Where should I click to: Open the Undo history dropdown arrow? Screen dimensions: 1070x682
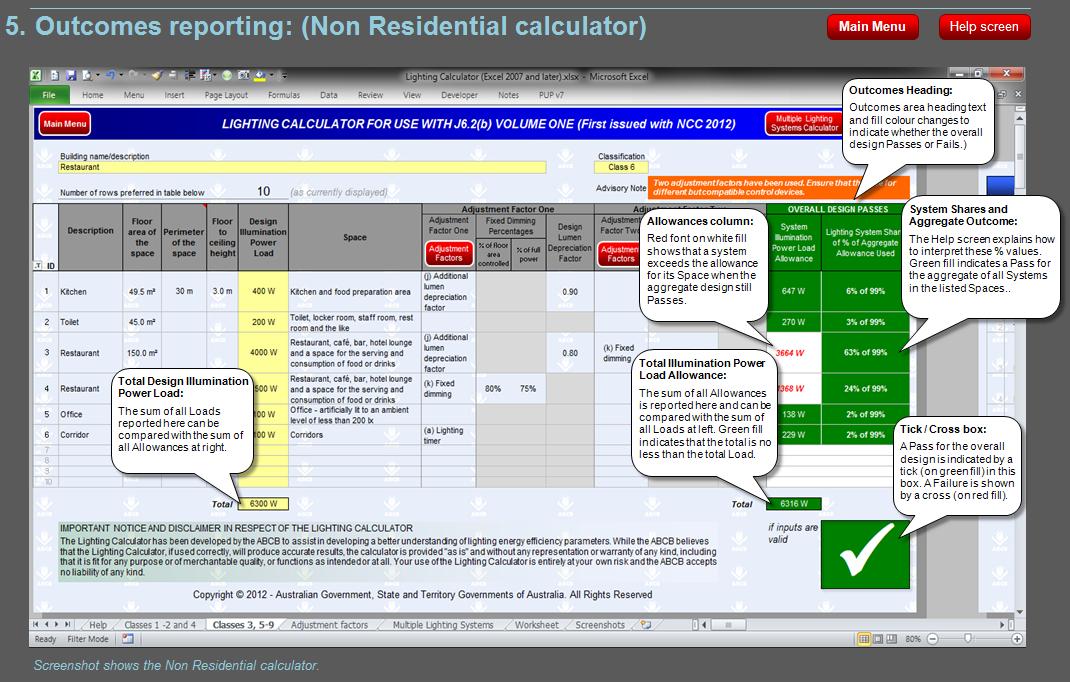[x=119, y=77]
